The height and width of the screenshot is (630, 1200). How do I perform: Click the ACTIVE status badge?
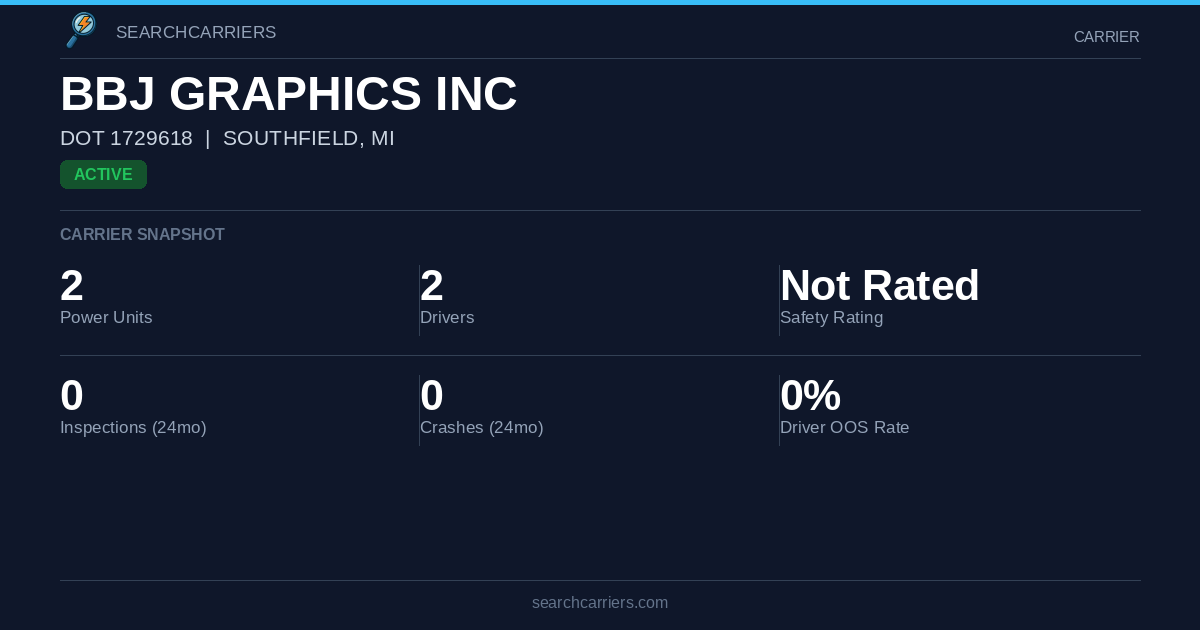point(103,175)
